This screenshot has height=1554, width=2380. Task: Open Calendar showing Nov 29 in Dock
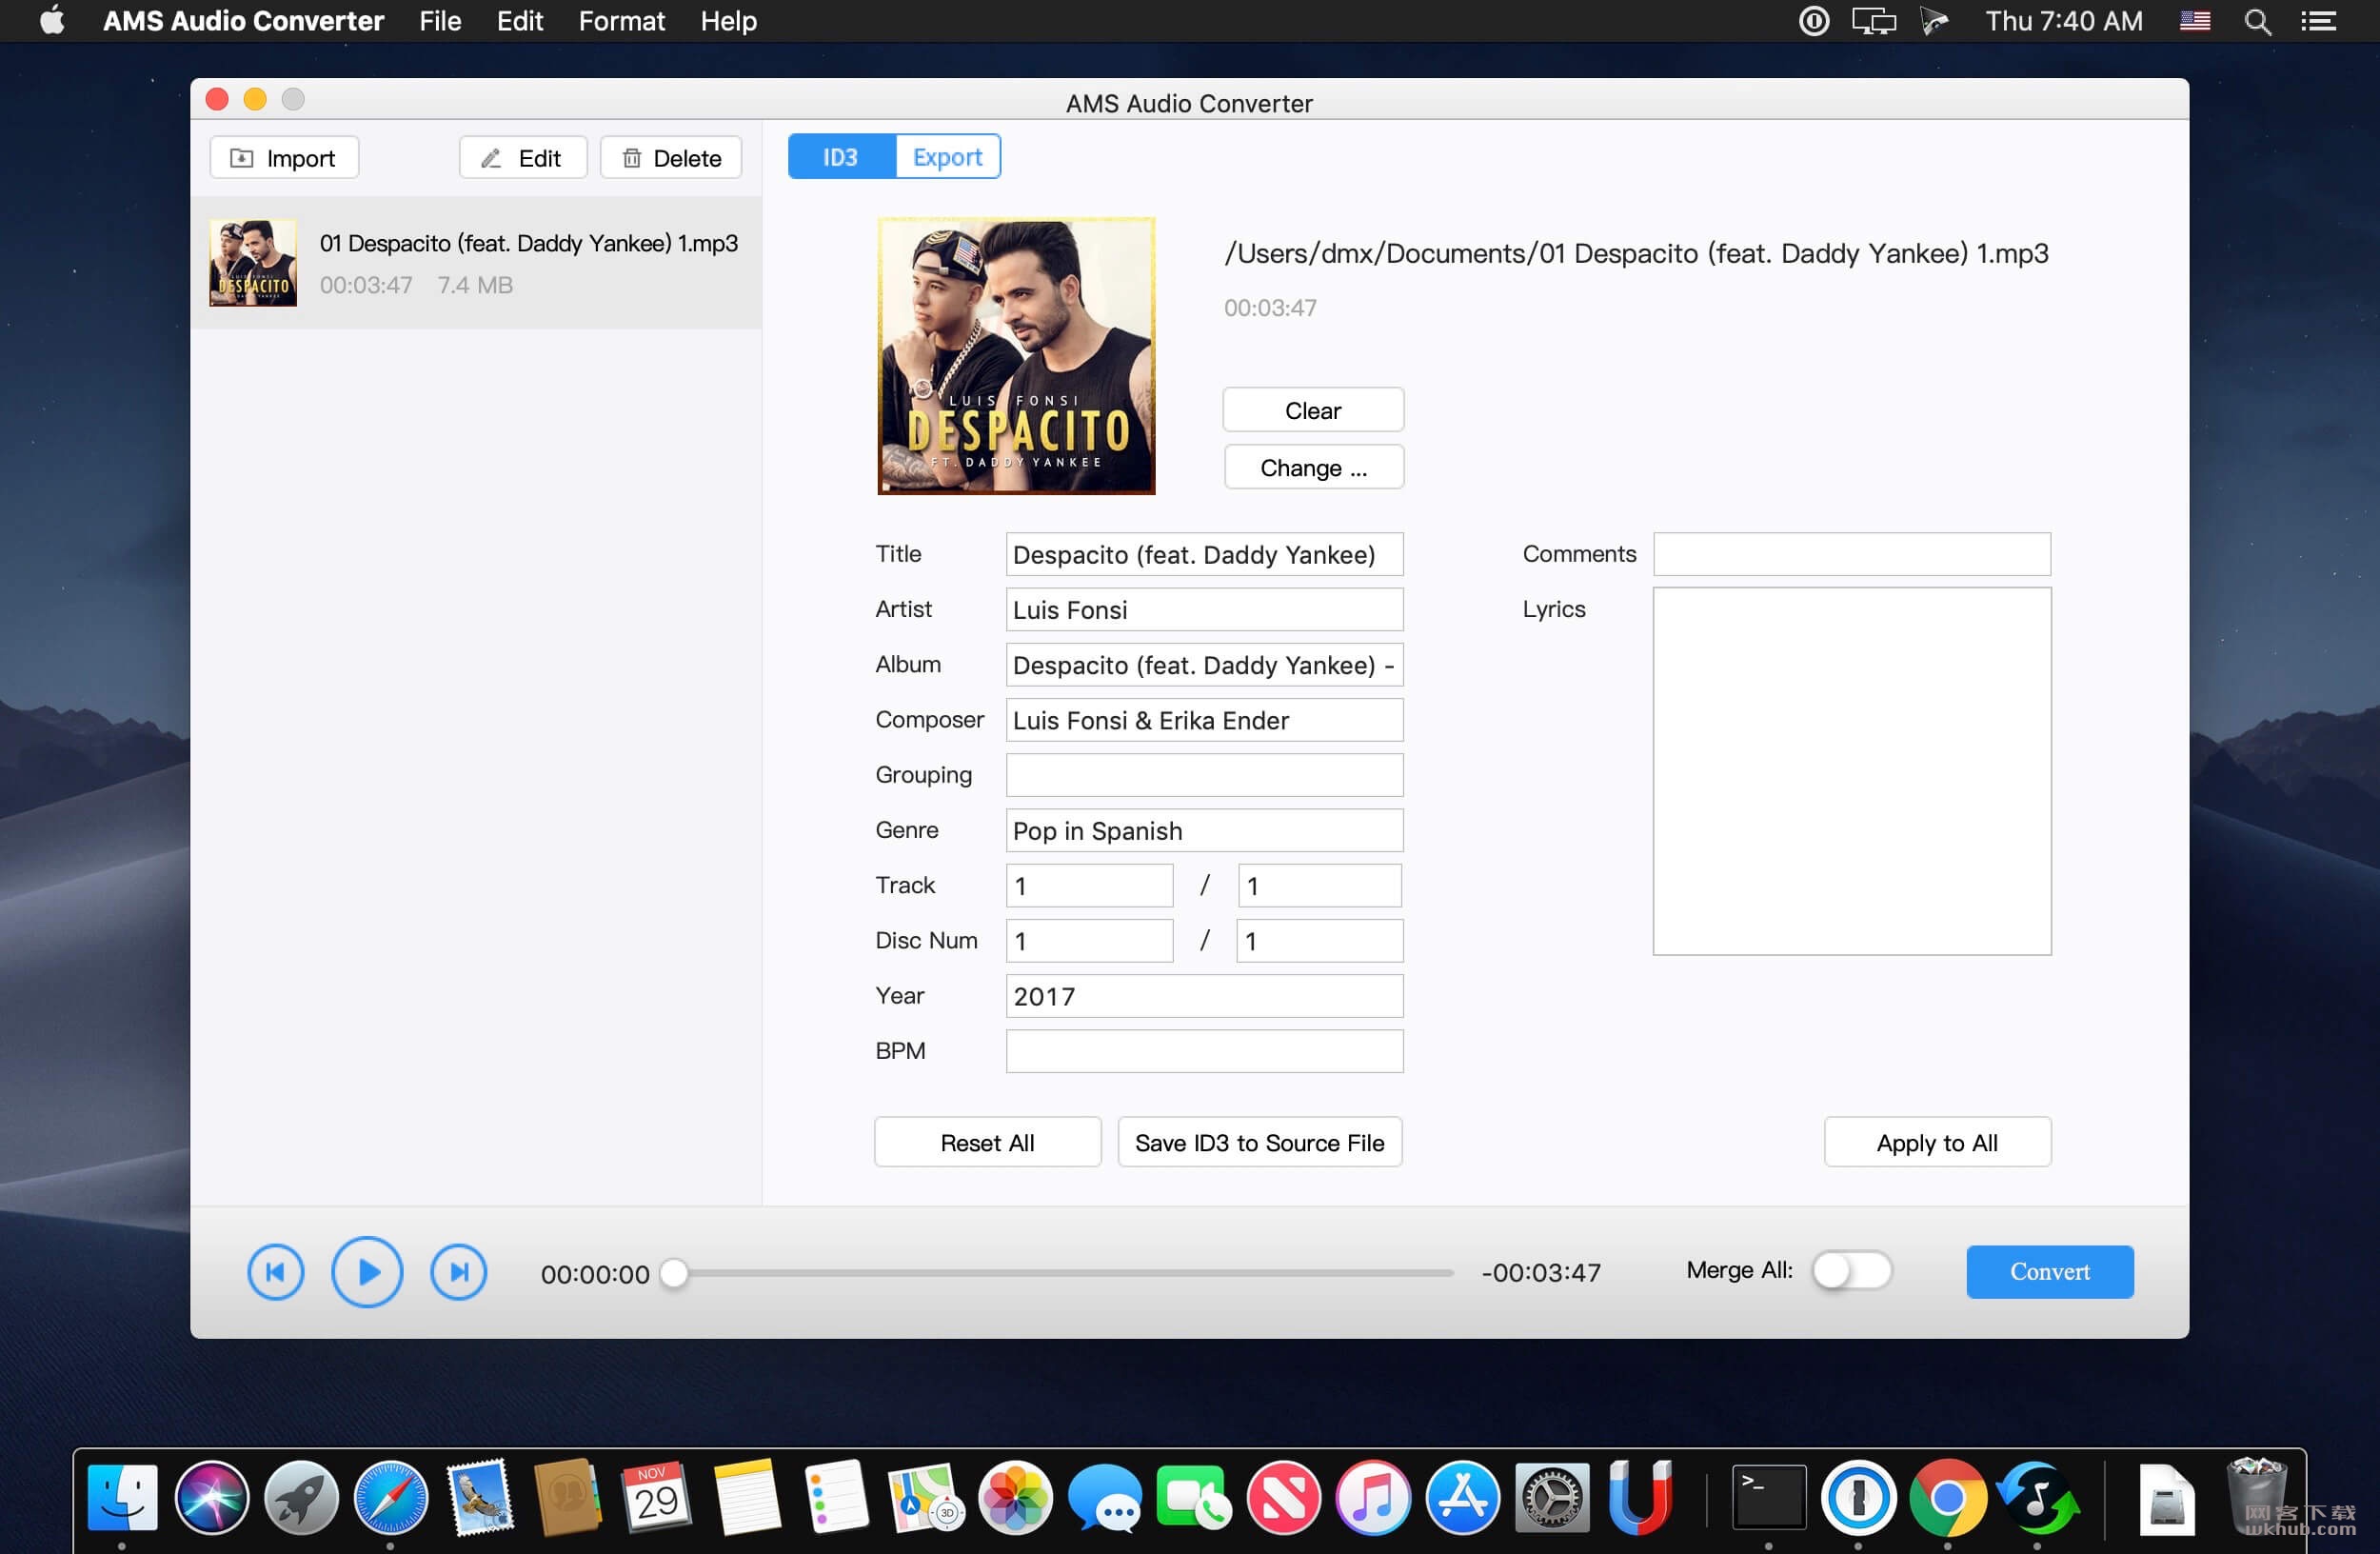pos(656,1497)
